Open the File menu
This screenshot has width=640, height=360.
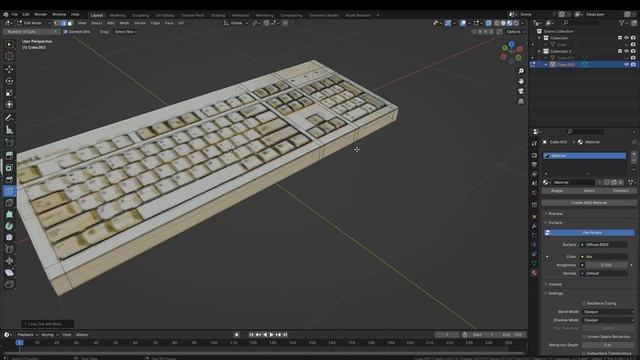tap(15, 14)
